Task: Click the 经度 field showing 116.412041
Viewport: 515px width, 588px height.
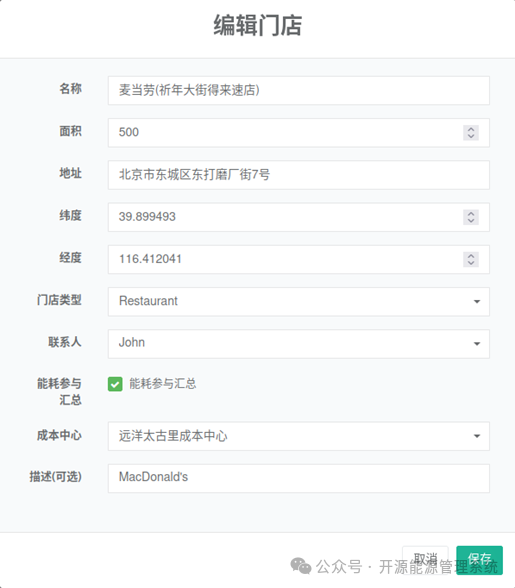Action: pos(285,260)
